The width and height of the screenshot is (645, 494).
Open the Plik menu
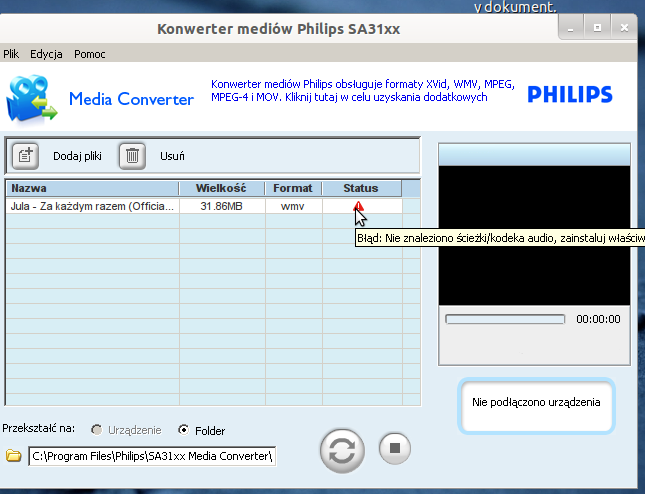point(11,54)
